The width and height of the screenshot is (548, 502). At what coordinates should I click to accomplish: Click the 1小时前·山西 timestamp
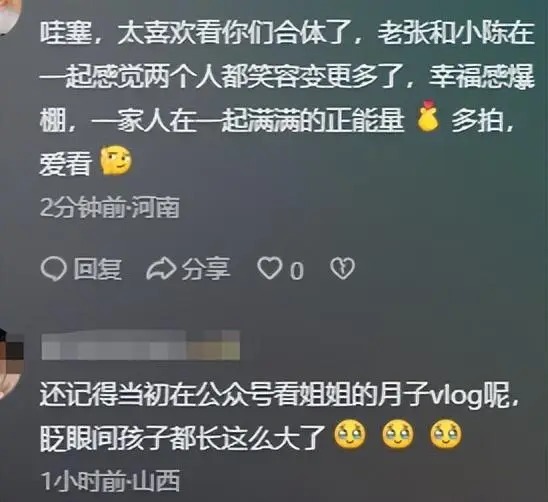(110, 481)
